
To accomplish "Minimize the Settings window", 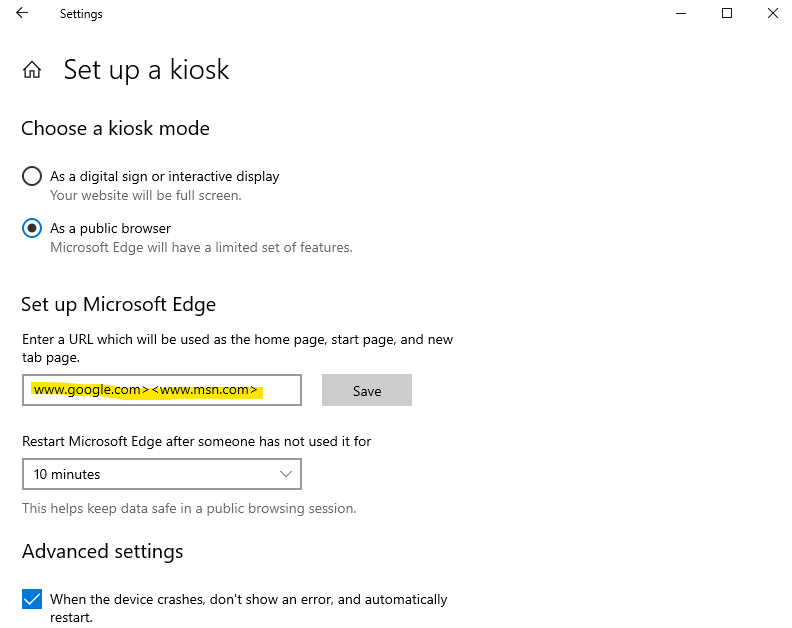I will (x=681, y=14).
